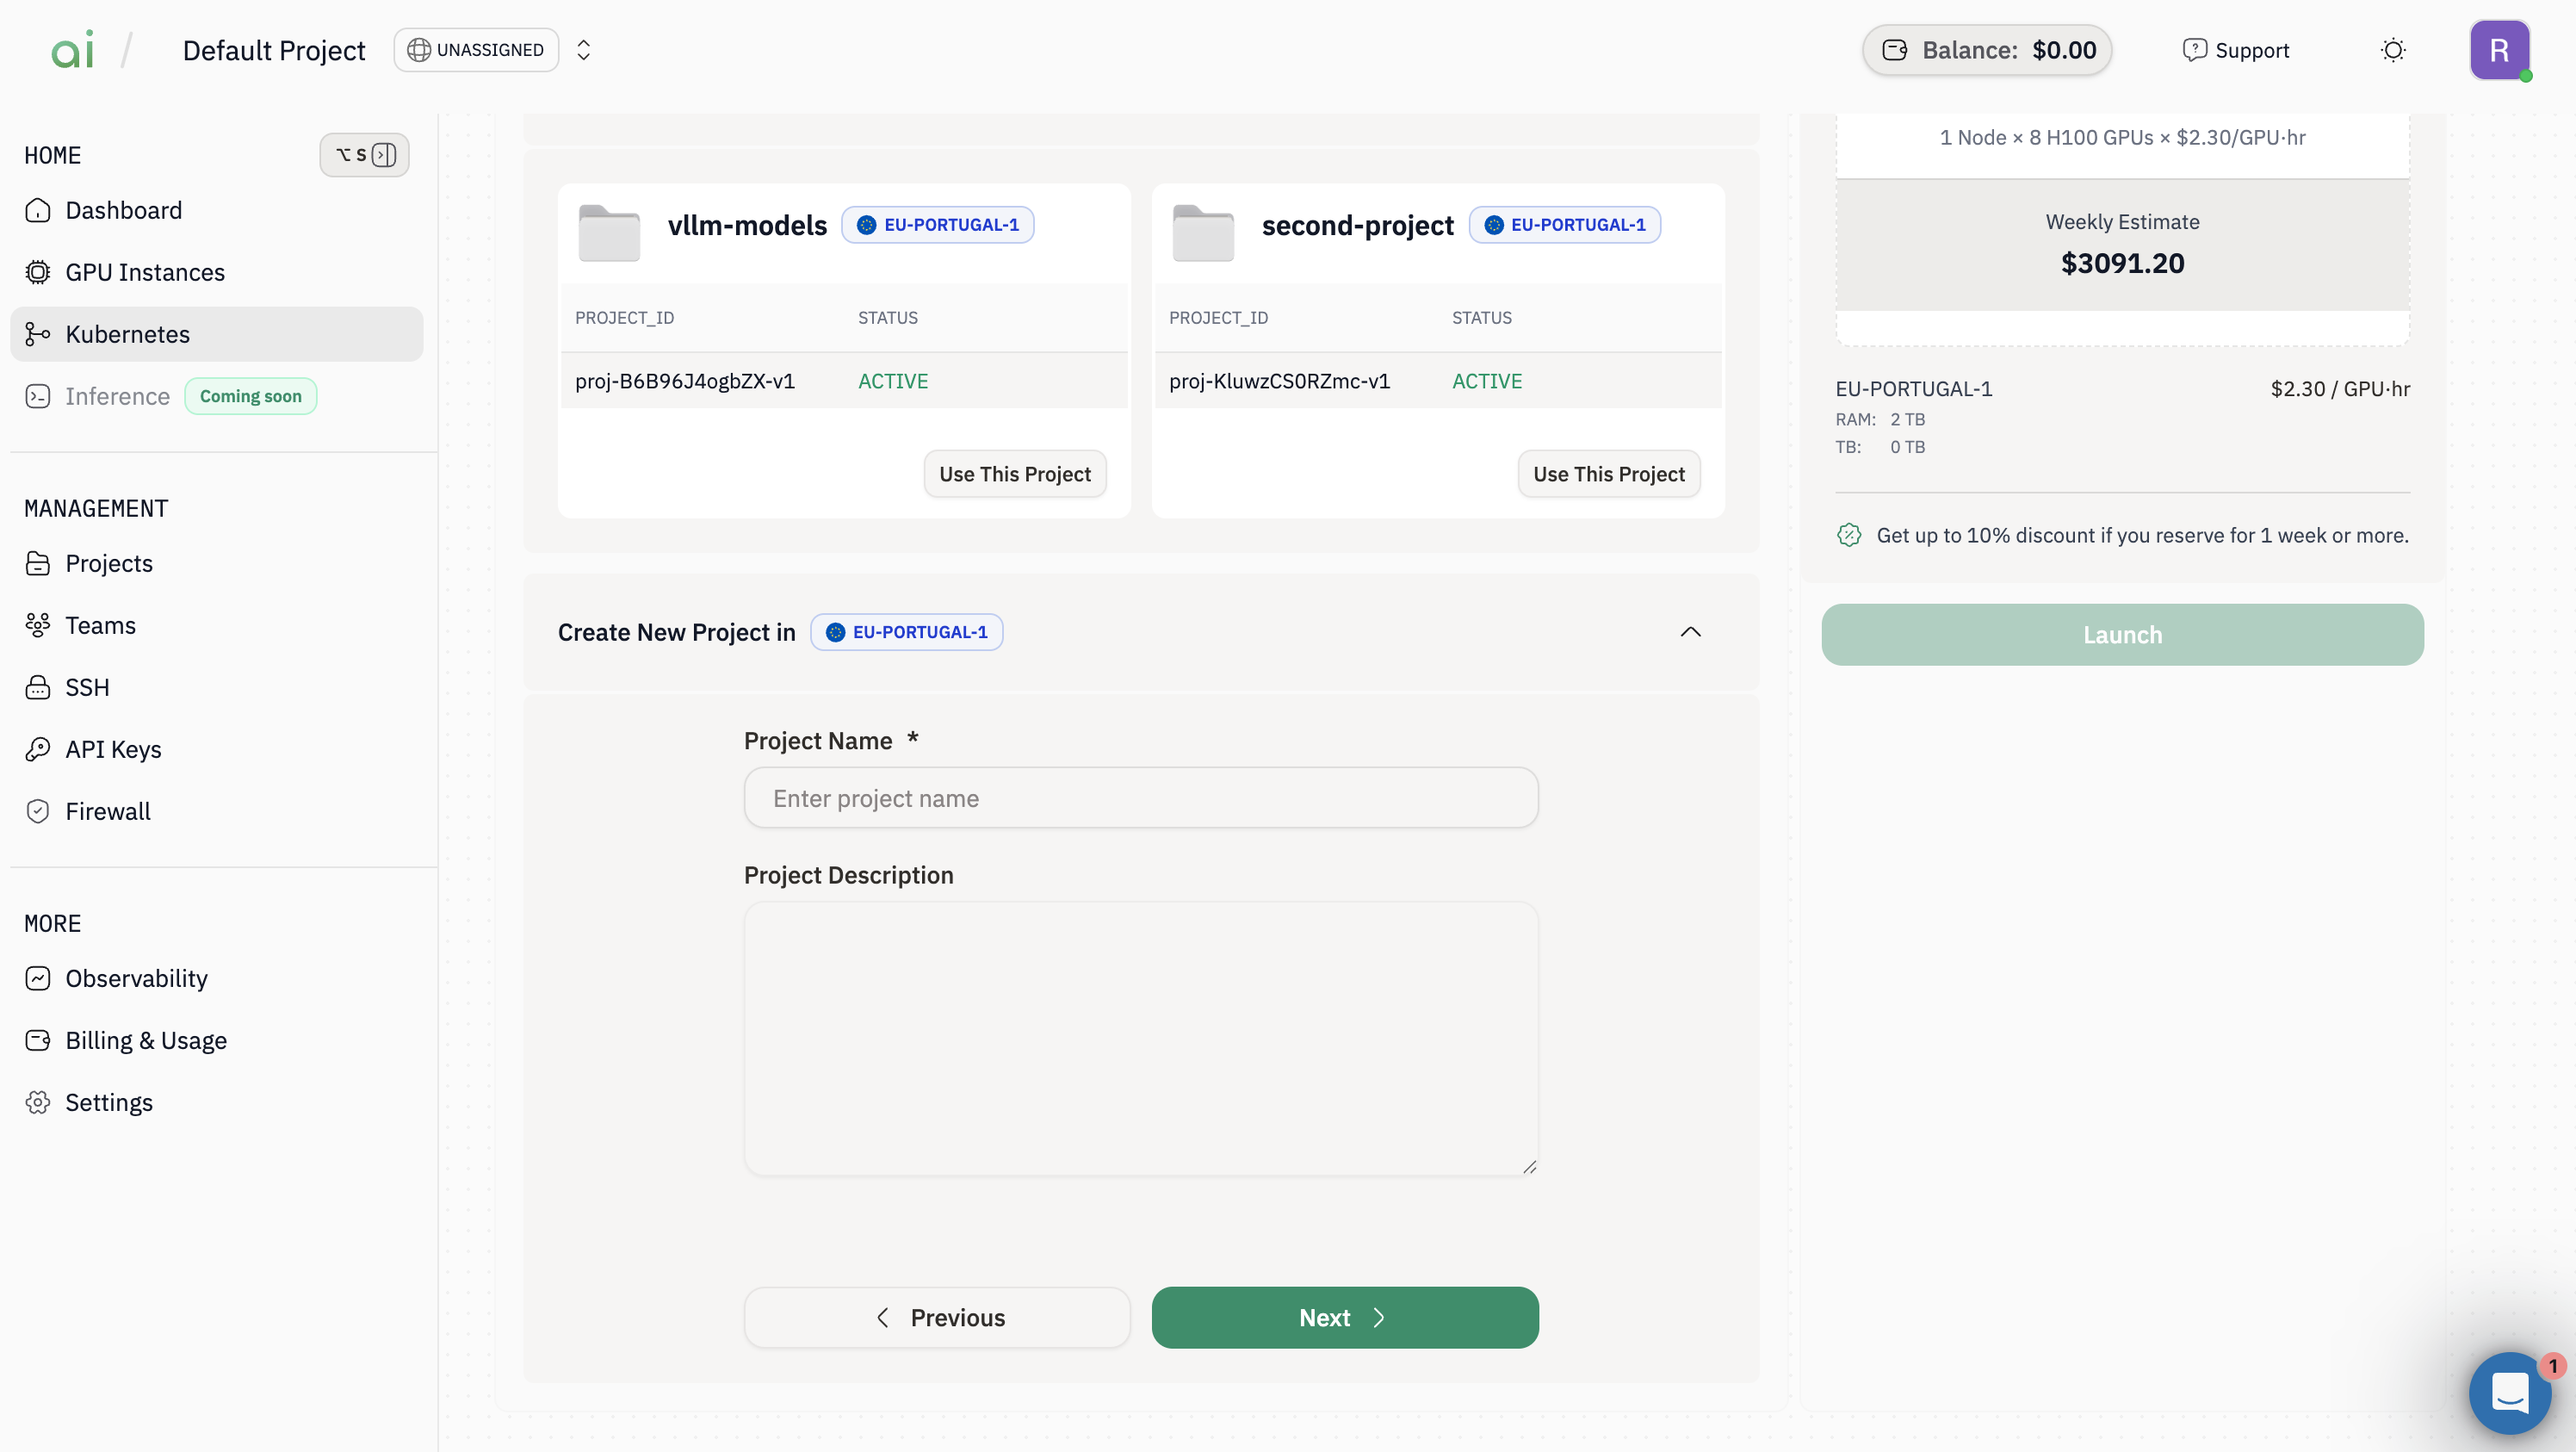Click the ai logo icon
Screen dimensions: 2576x1452
72,50
